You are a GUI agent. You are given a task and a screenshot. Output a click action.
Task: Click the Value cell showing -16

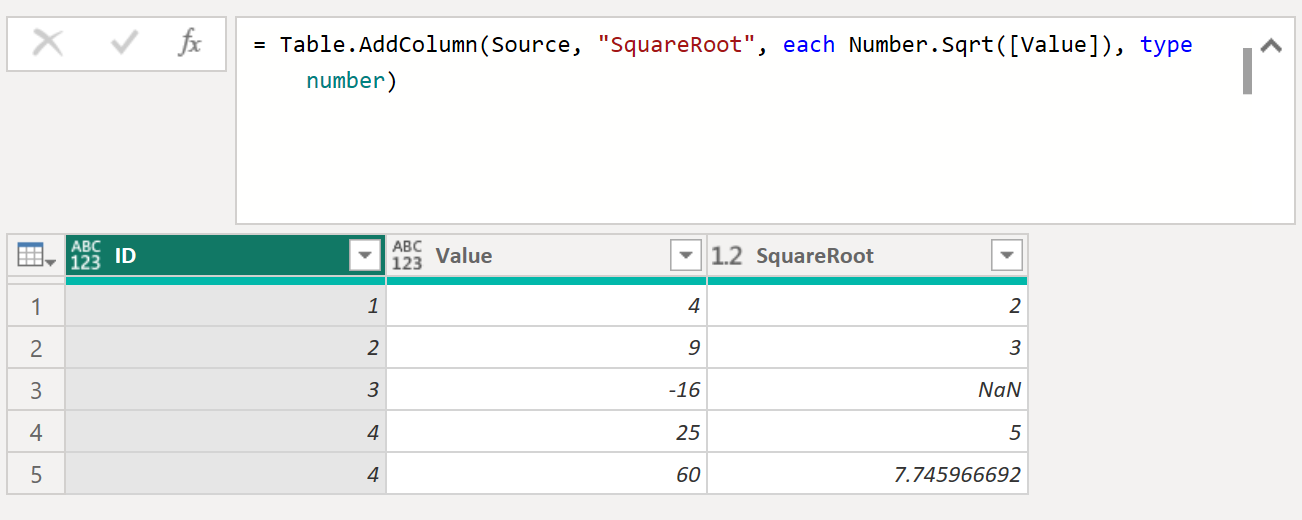pyautogui.click(x=546, y=390)
